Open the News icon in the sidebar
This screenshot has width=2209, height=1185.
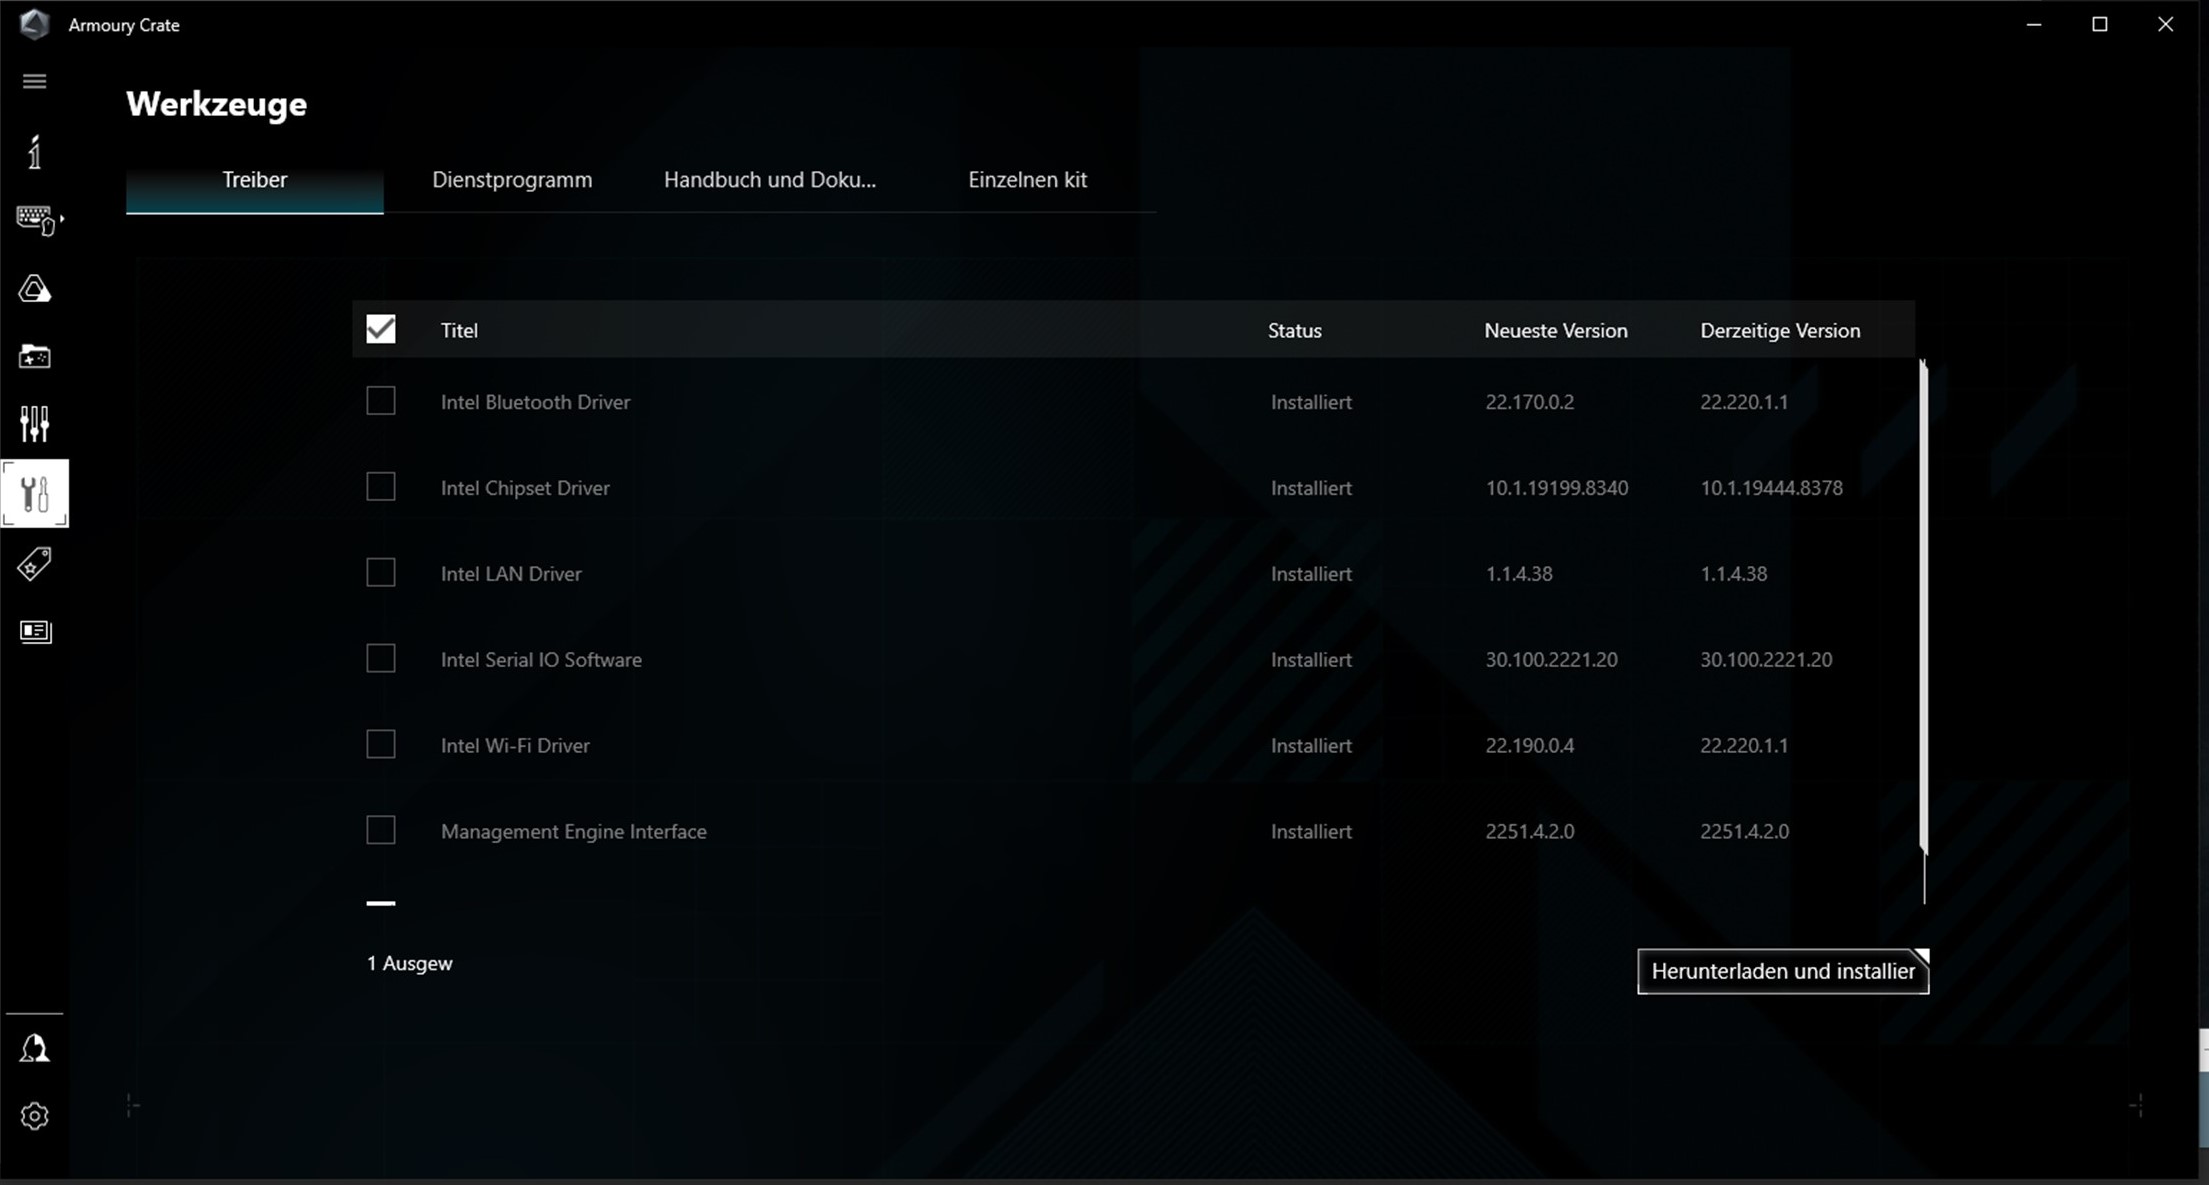[34, 631]
